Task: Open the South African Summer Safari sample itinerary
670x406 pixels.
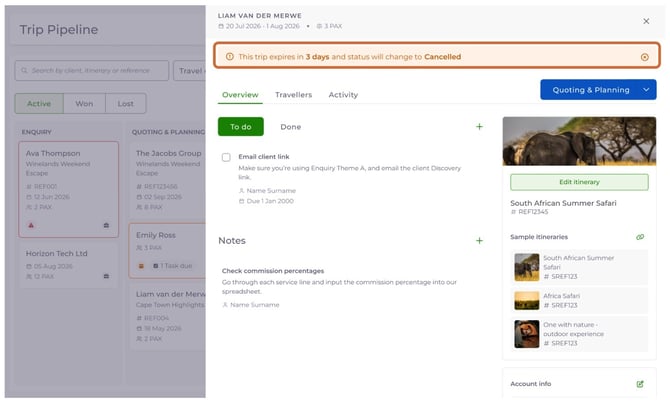Action: (x=579, y=267)
